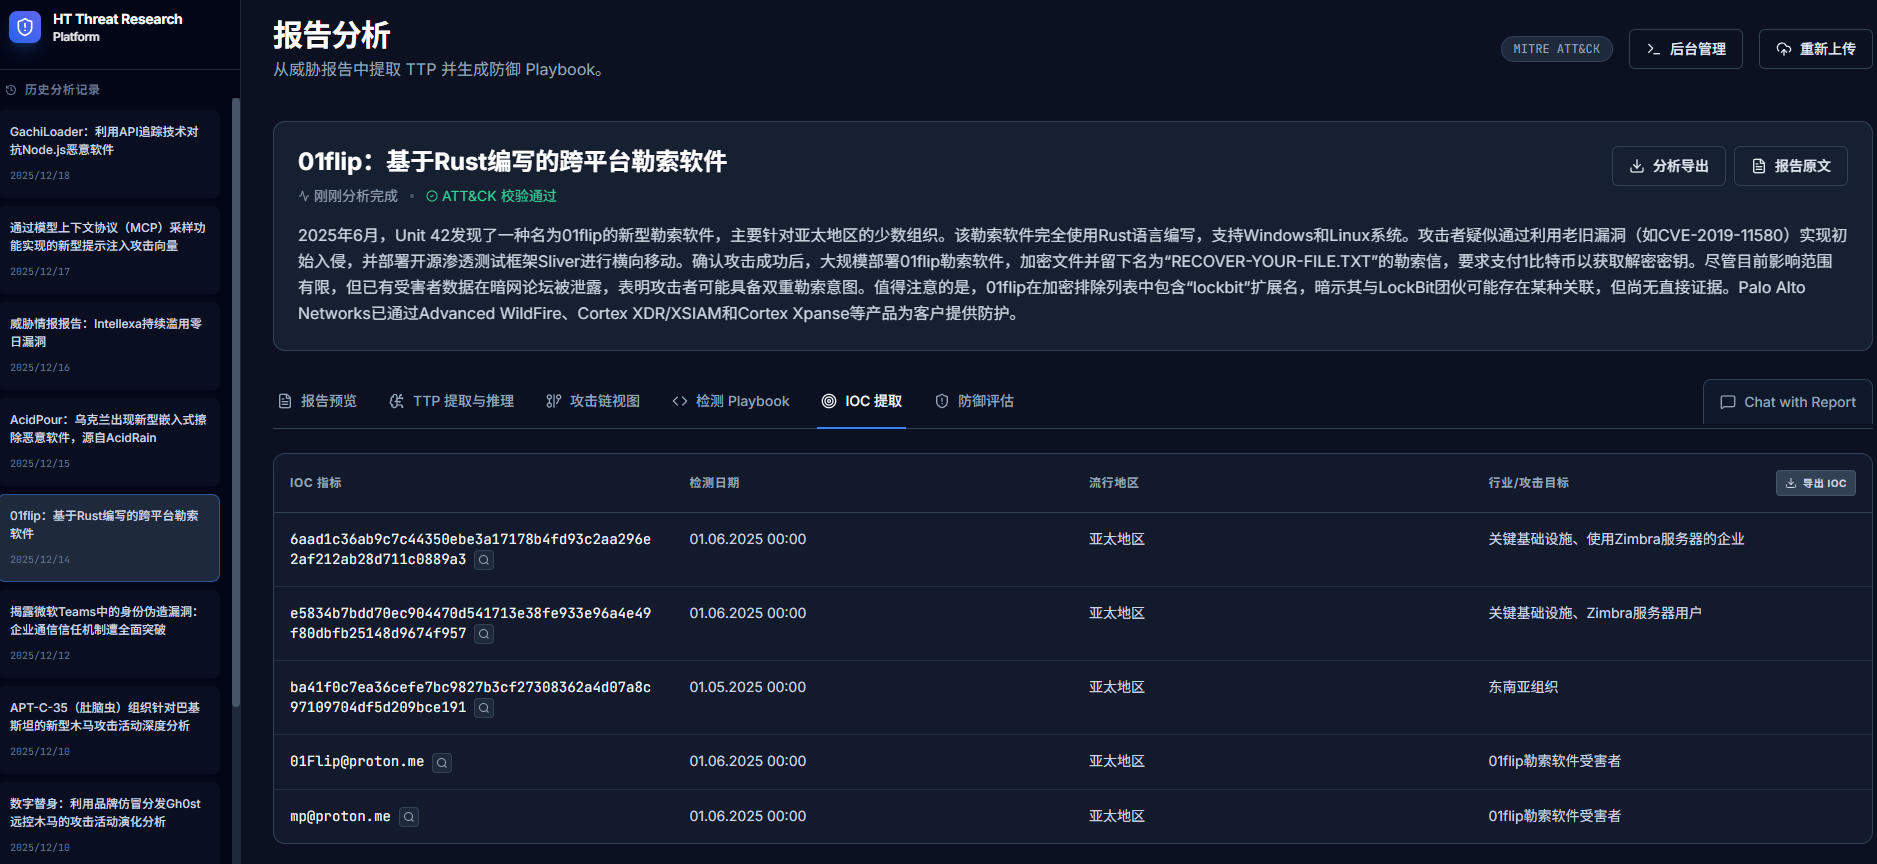Click the history clock icon in sidebar
Viewport: 1877px width, 864px height.
(x=11, y=90)
